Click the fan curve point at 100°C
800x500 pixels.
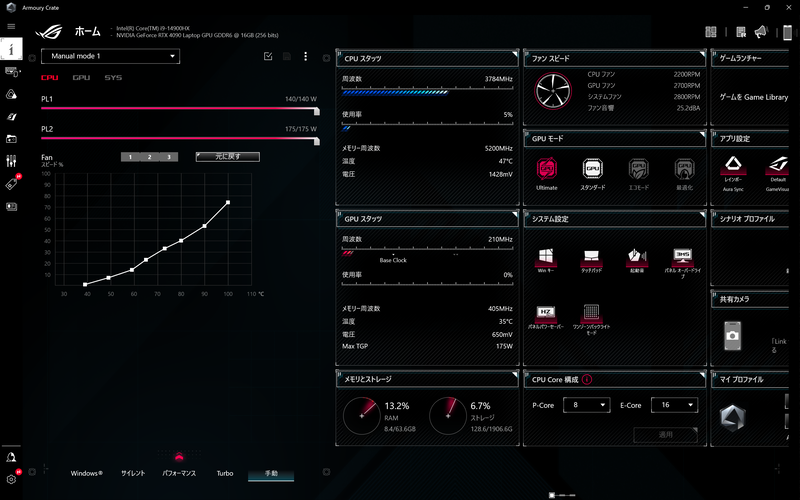tap(228, 203)
